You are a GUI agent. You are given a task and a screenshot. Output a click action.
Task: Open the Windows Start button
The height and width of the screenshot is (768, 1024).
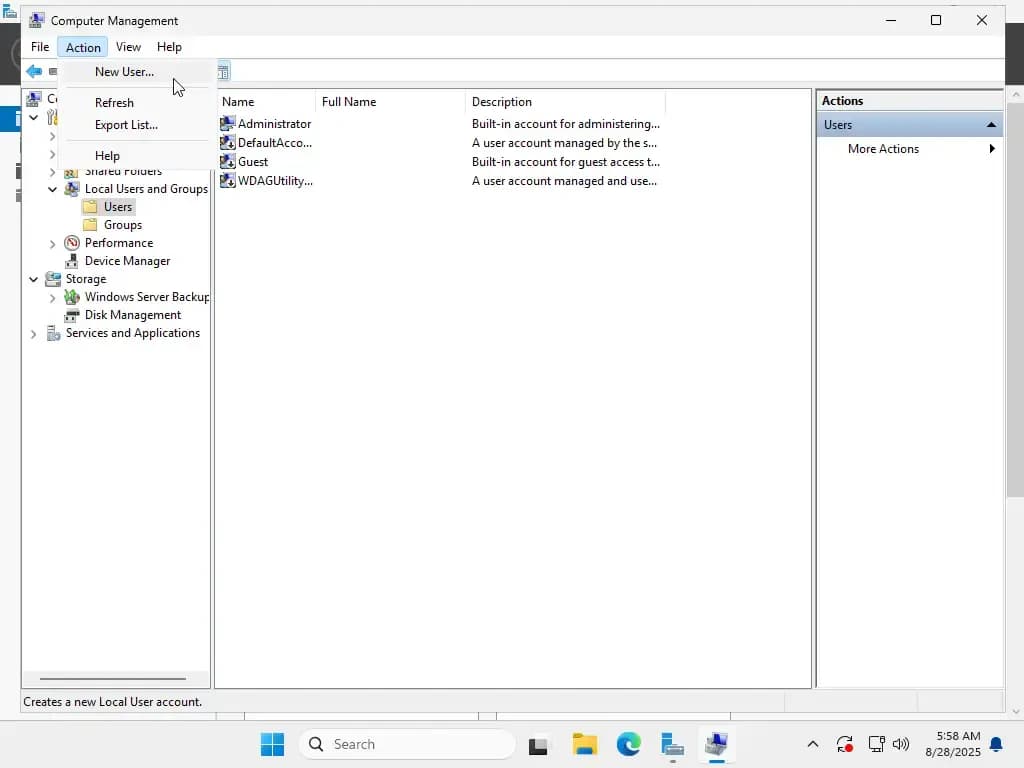(x=272, y=744)
